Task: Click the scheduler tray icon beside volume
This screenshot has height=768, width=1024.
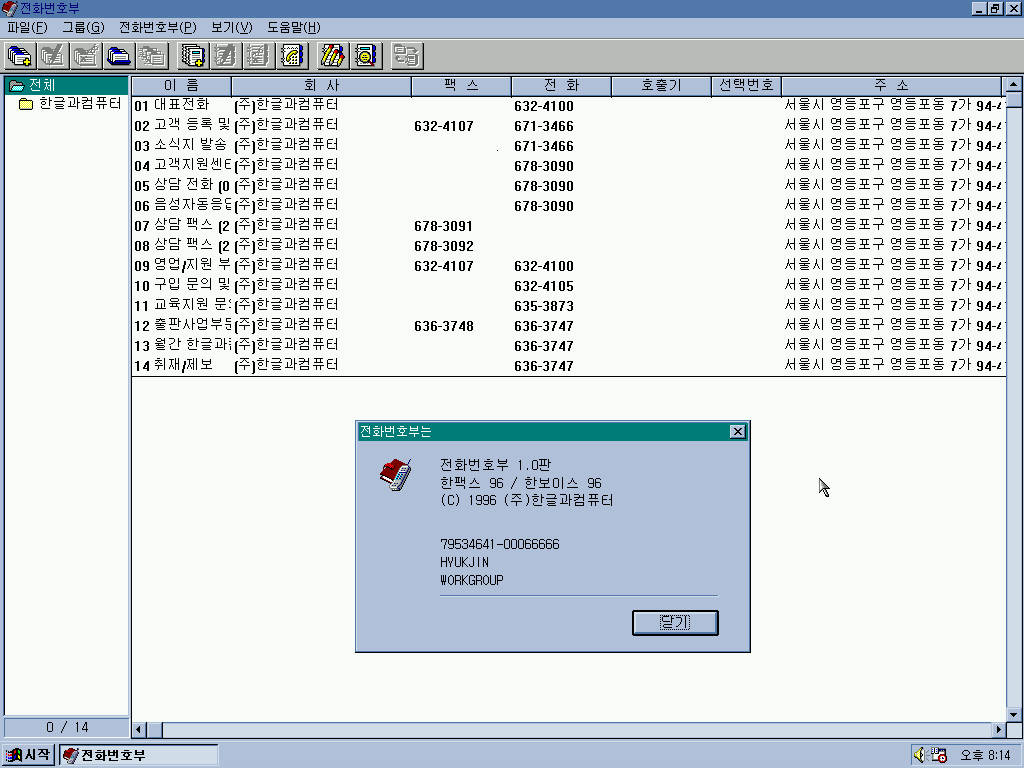Action: pos(939,756)
